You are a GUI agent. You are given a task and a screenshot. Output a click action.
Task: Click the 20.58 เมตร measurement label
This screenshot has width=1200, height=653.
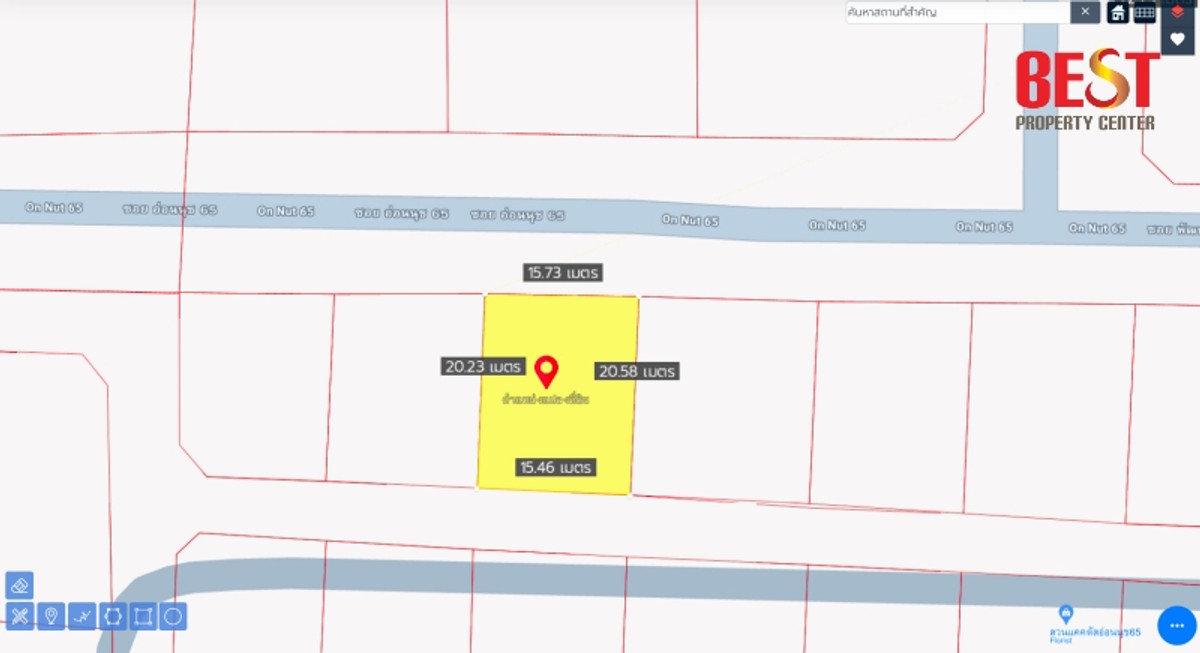(x=637, y=371)
